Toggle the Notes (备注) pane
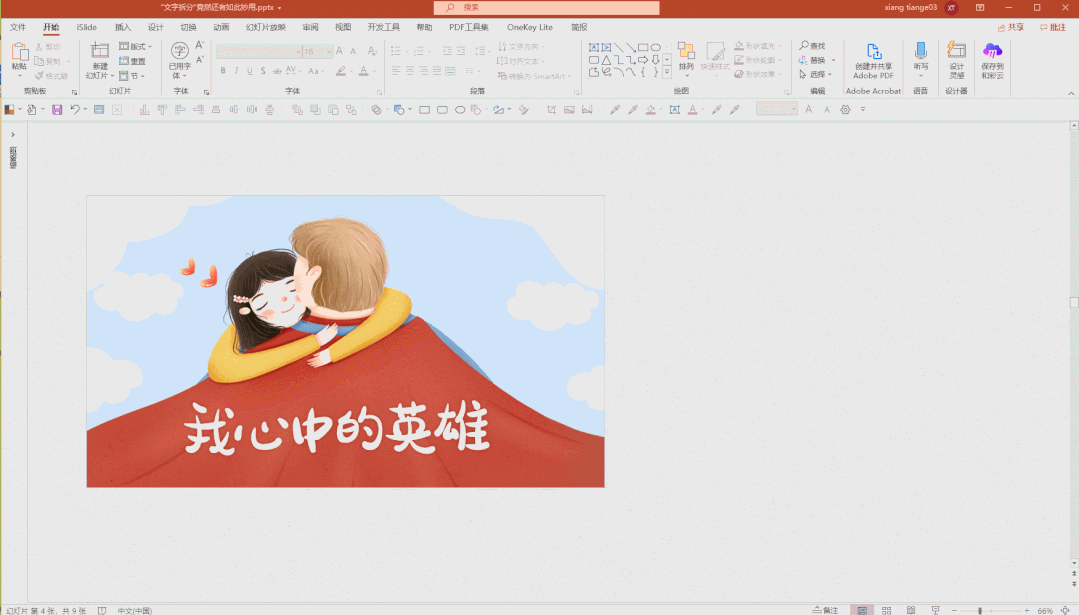The height and width of the screenshot is (615, 1079). click(x=826, y=610)
